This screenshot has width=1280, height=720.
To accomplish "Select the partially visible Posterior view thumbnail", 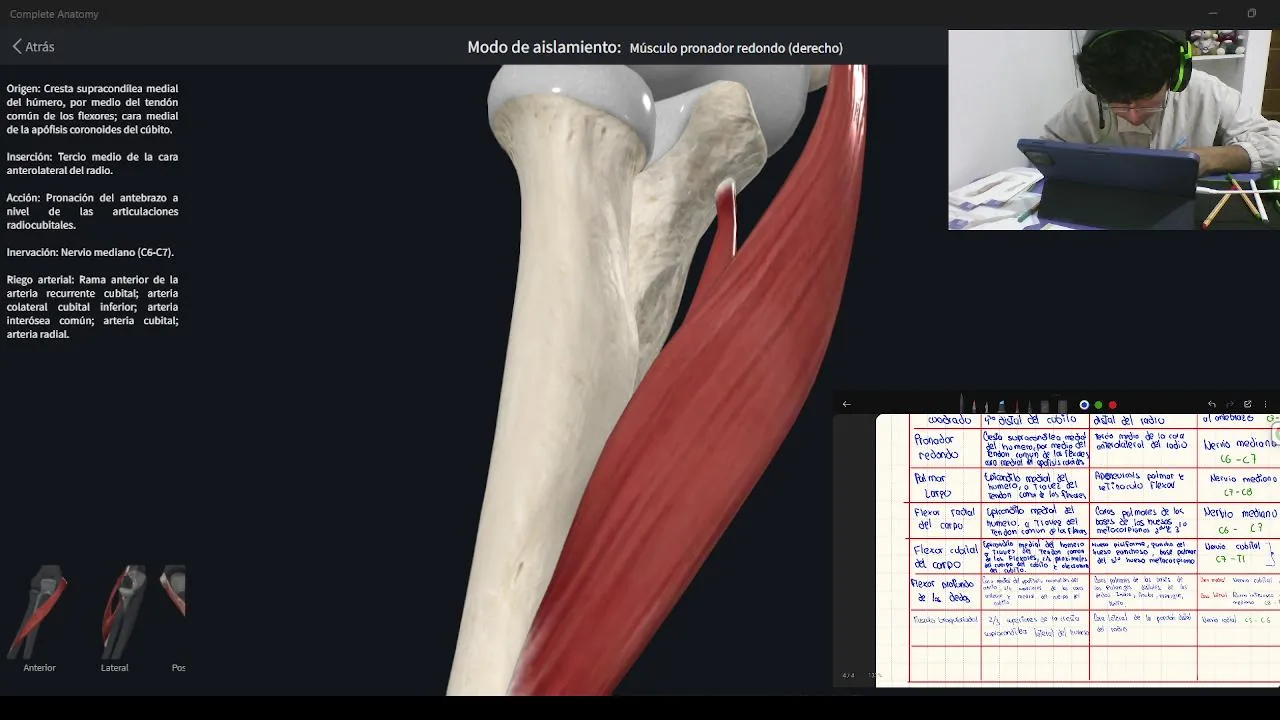I will (x=174, y=617).
